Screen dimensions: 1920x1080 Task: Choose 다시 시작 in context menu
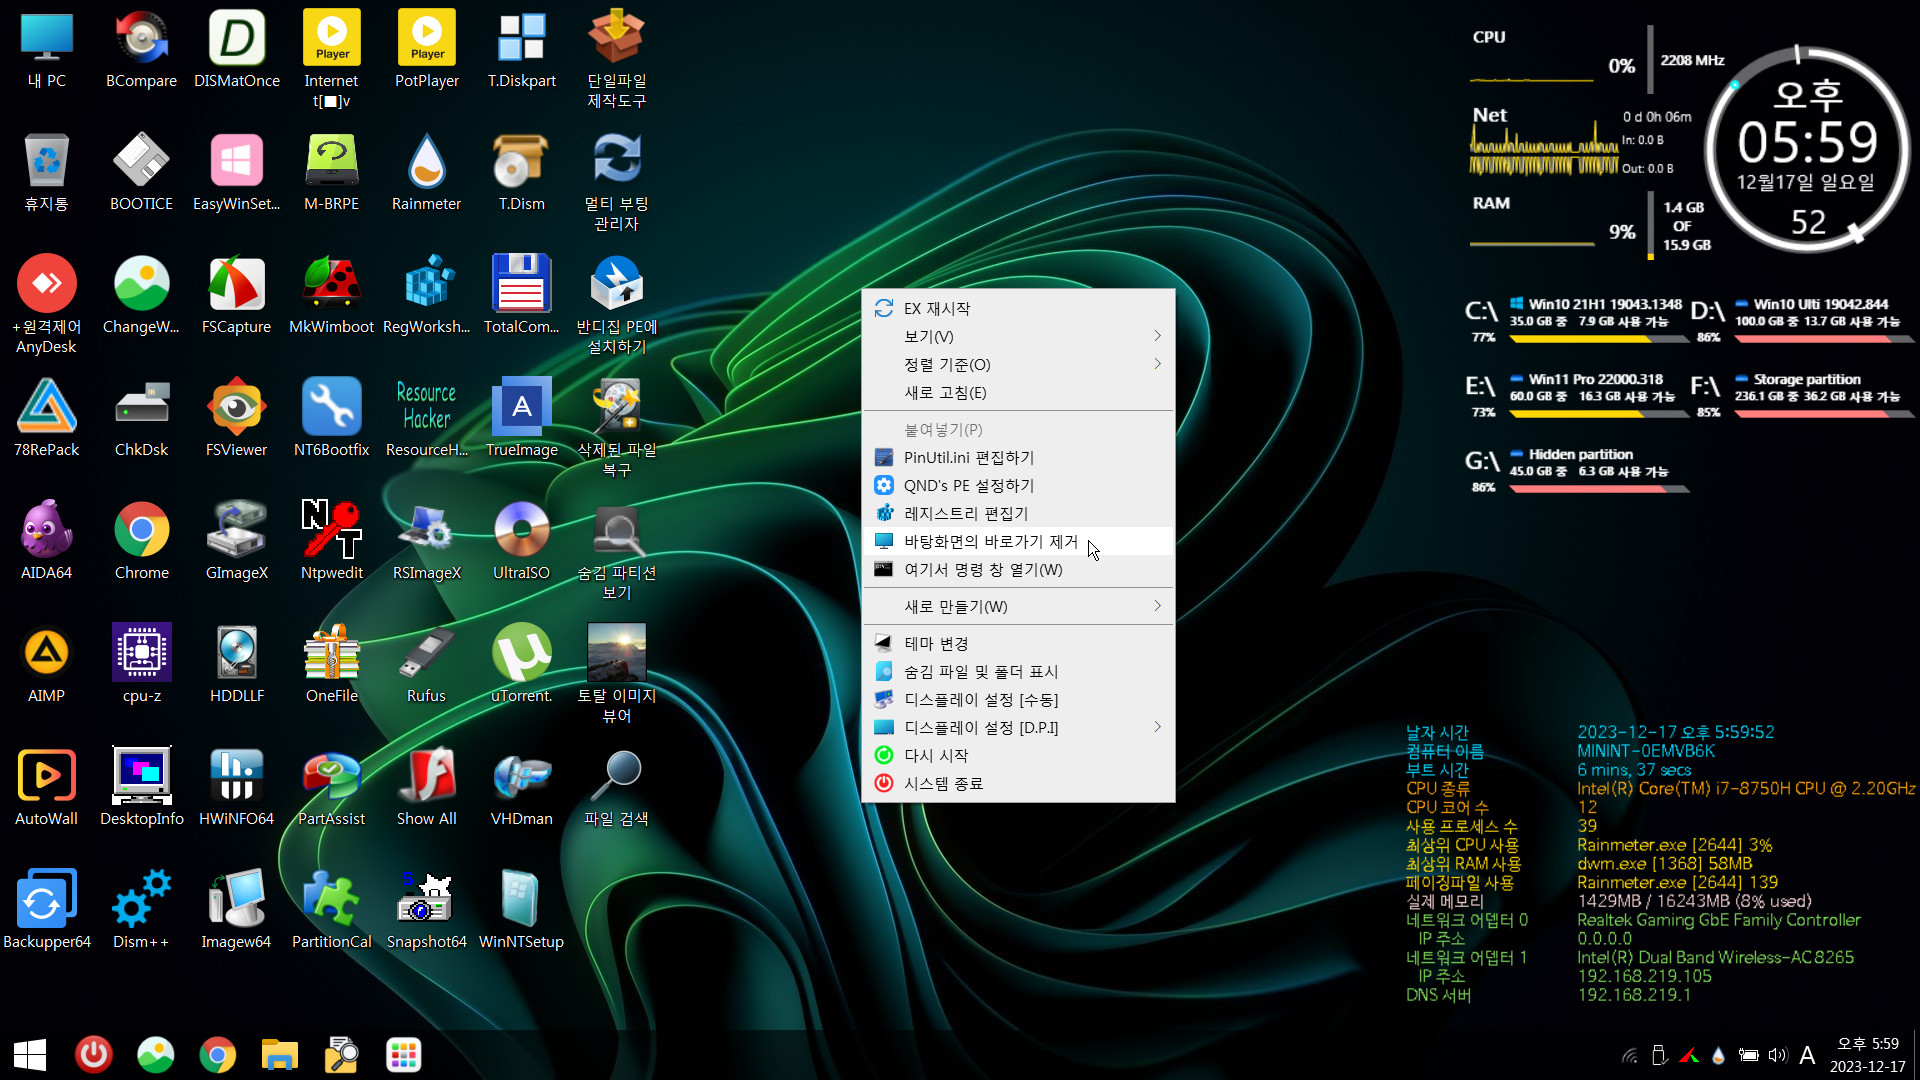coord(1018,755)
